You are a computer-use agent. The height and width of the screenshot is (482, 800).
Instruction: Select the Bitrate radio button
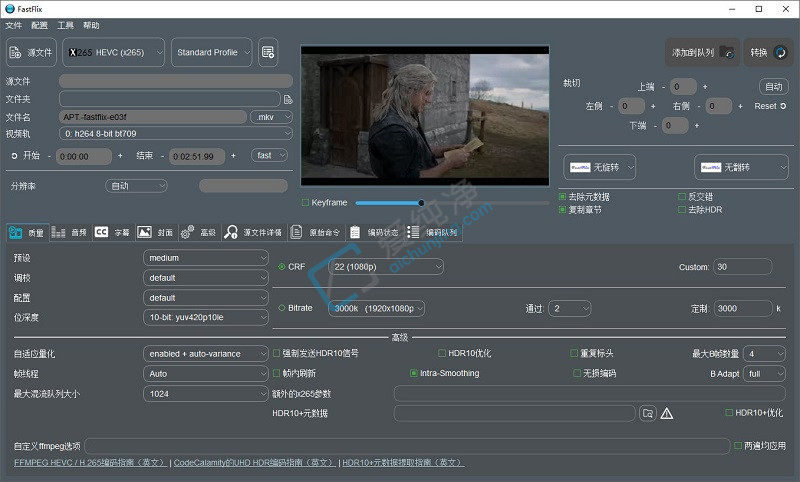click(x=282, y=308)
